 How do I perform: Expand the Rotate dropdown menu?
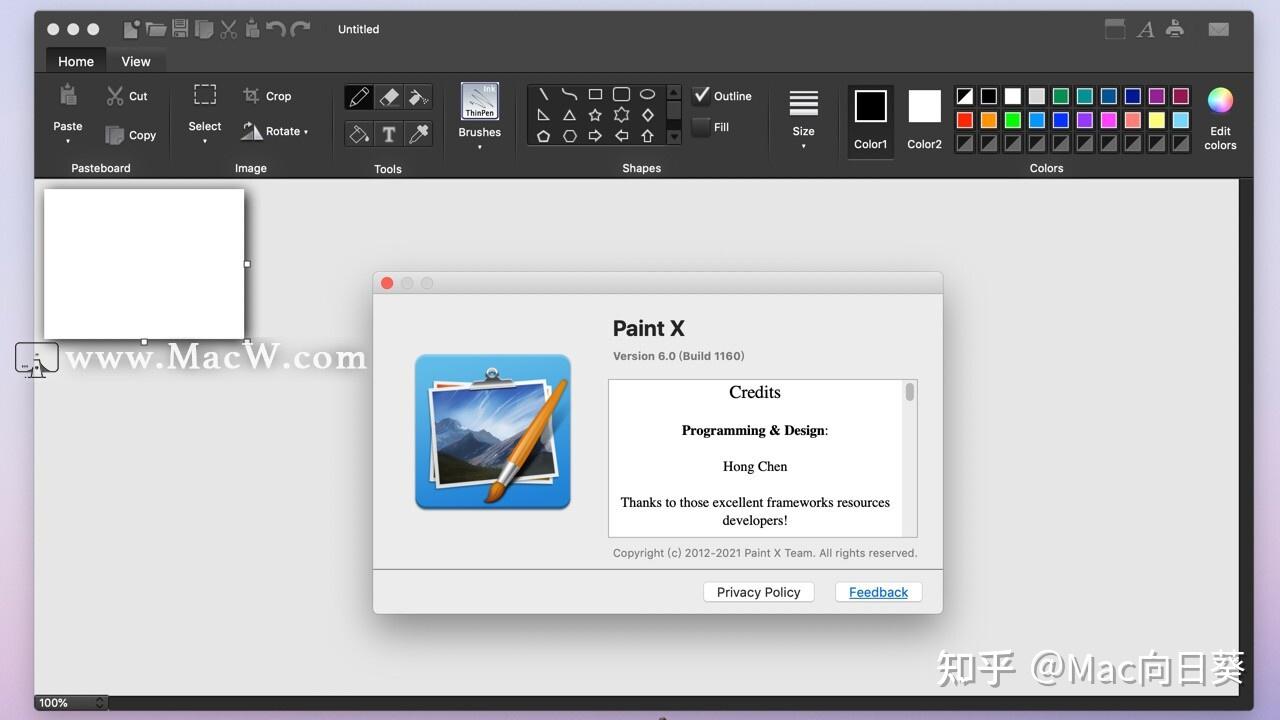click(306, 131)
